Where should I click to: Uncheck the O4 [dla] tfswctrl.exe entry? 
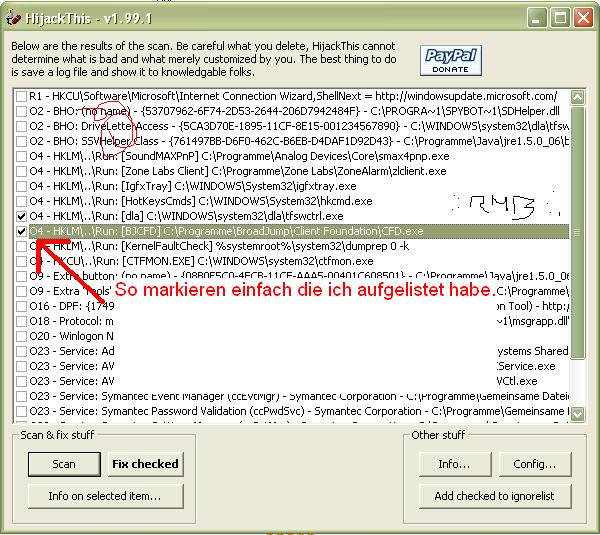pyautogui.click(x=21, y=216)
